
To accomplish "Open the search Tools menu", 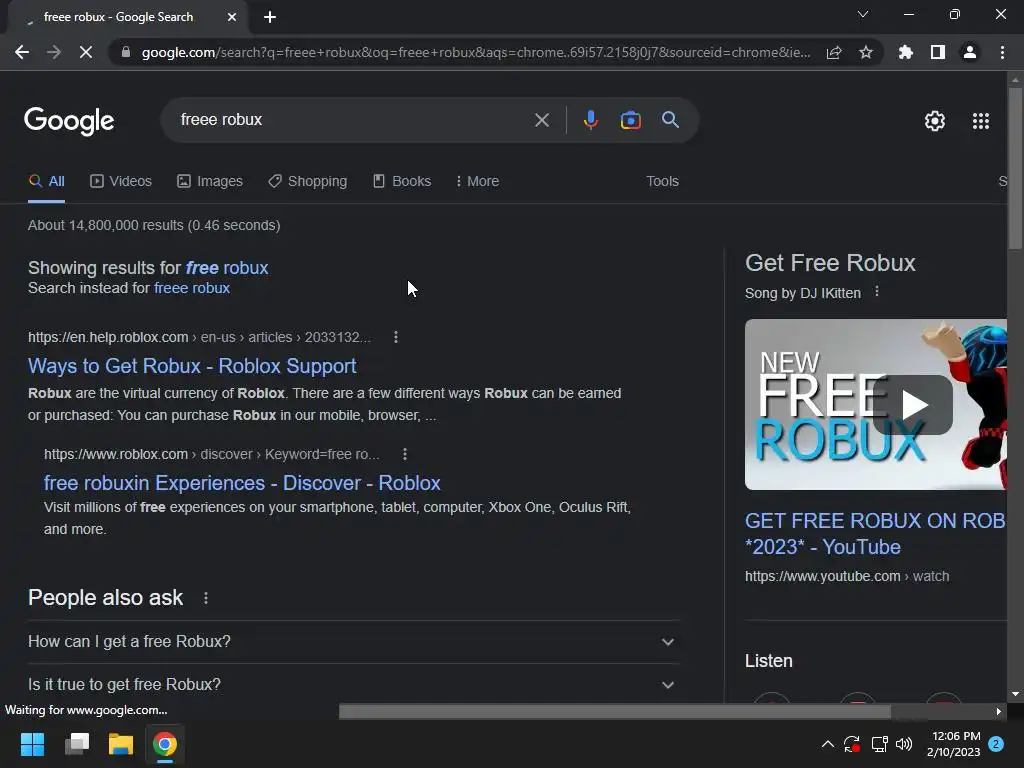I will click(x=662, y=182).
